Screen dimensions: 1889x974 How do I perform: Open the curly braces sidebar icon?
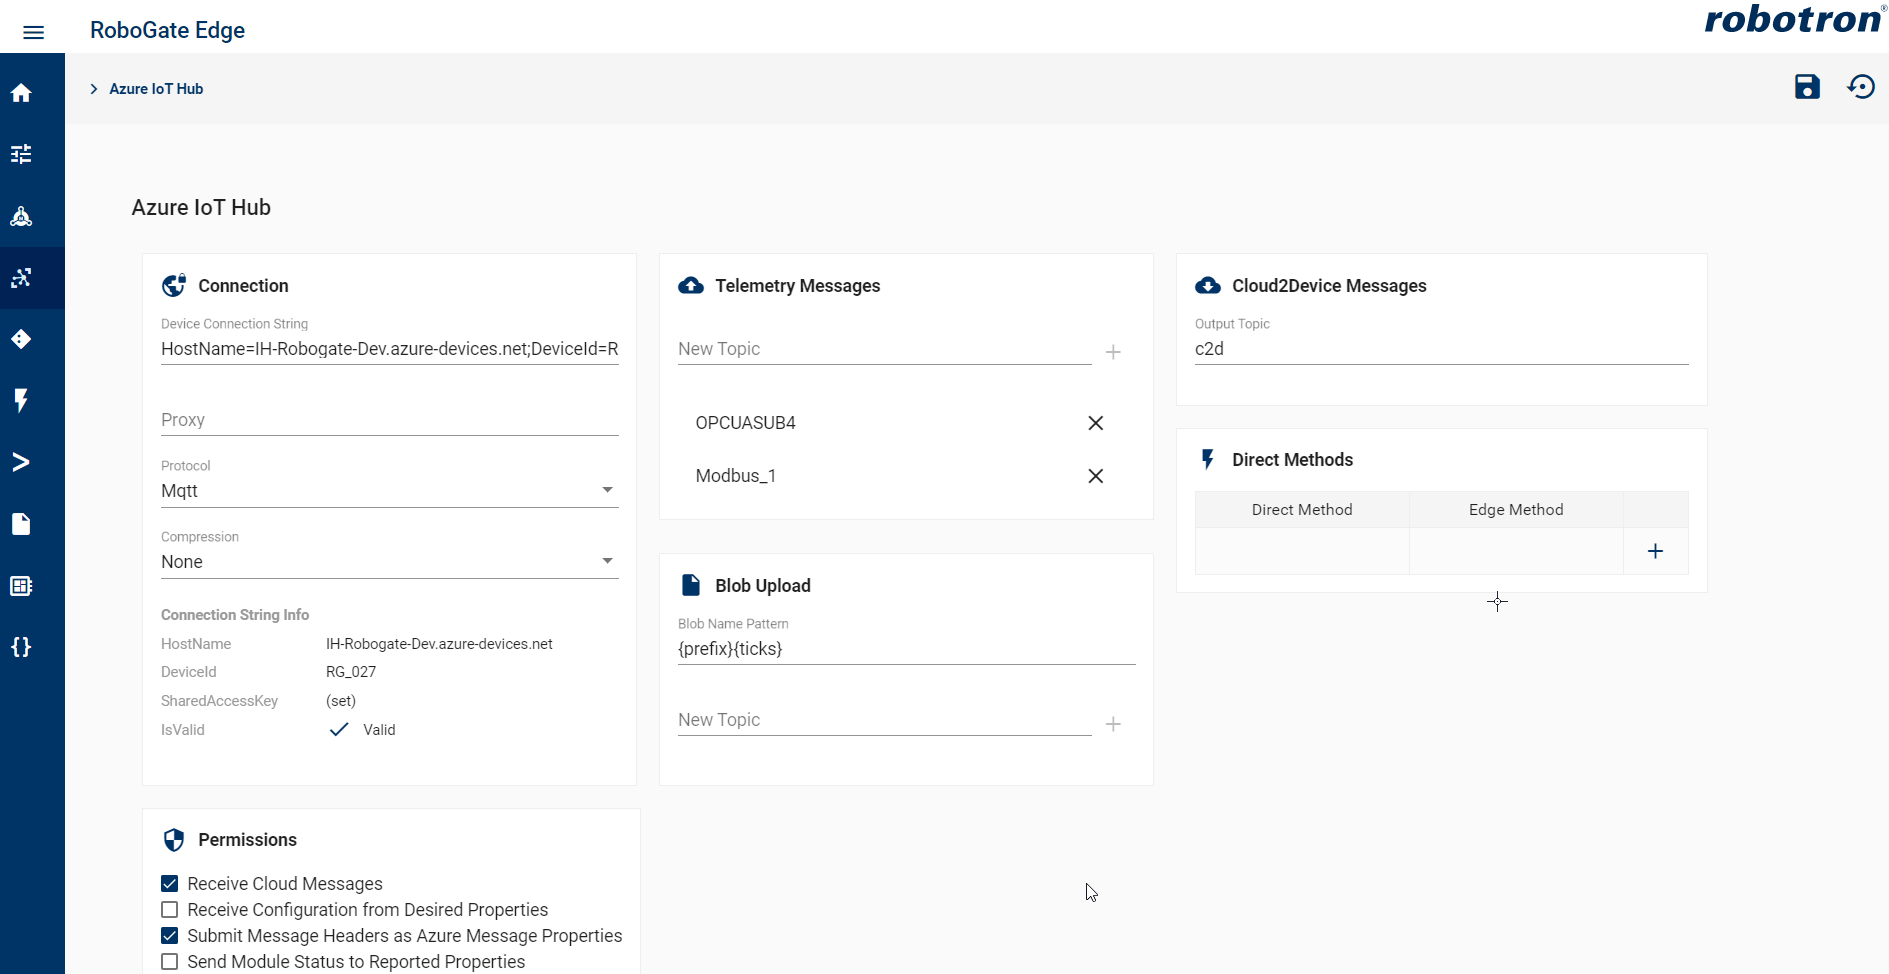tap(21, 647)
